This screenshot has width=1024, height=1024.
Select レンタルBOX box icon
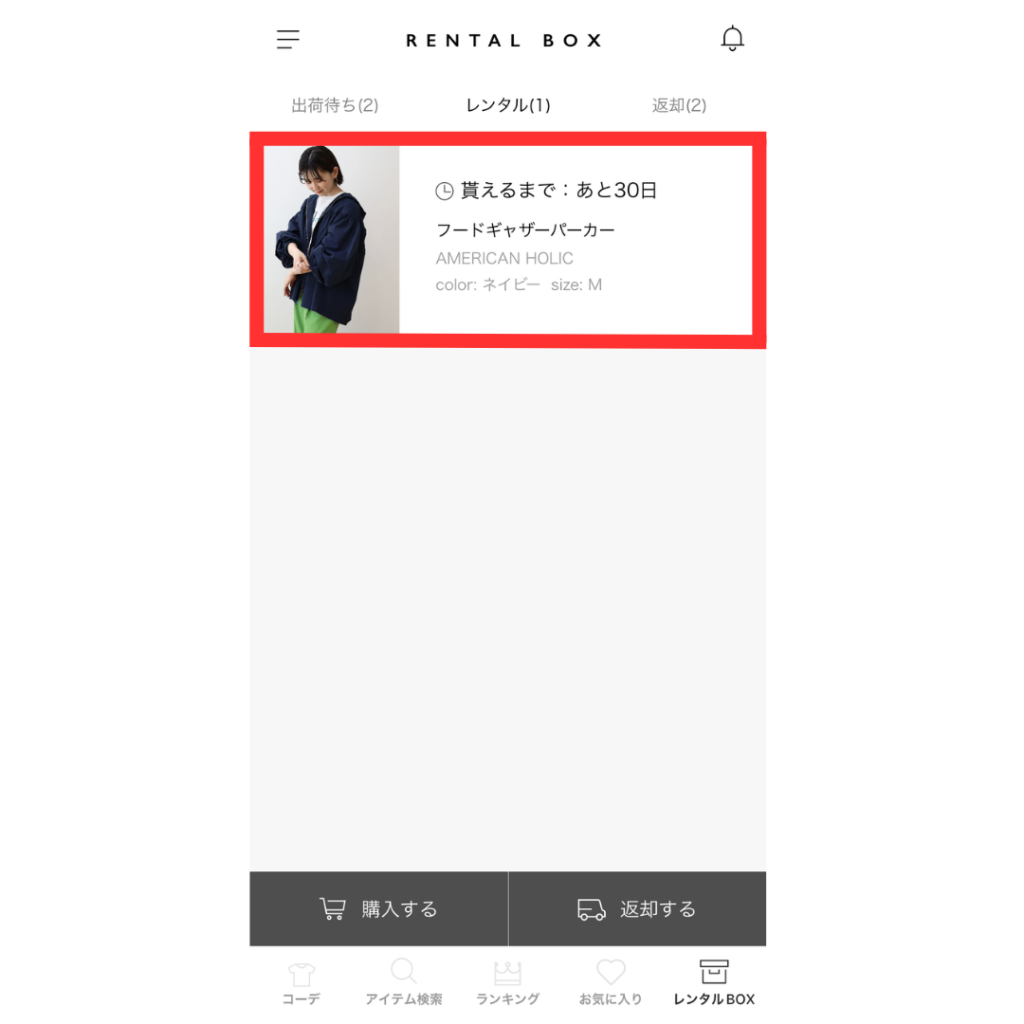pos(714,972)
